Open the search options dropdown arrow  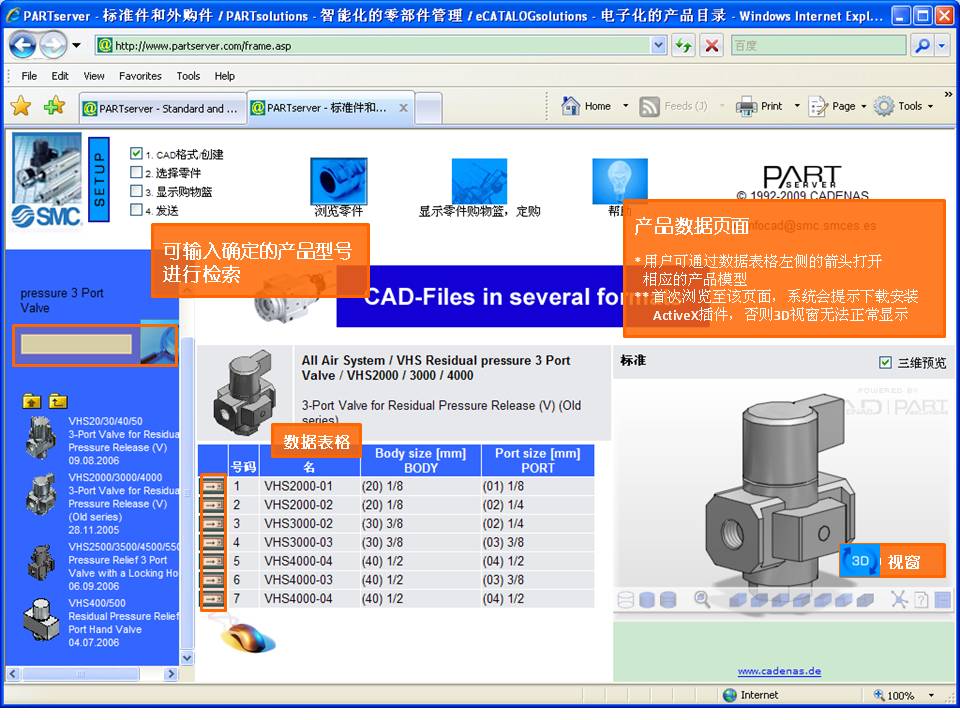(x=942, y=45)
